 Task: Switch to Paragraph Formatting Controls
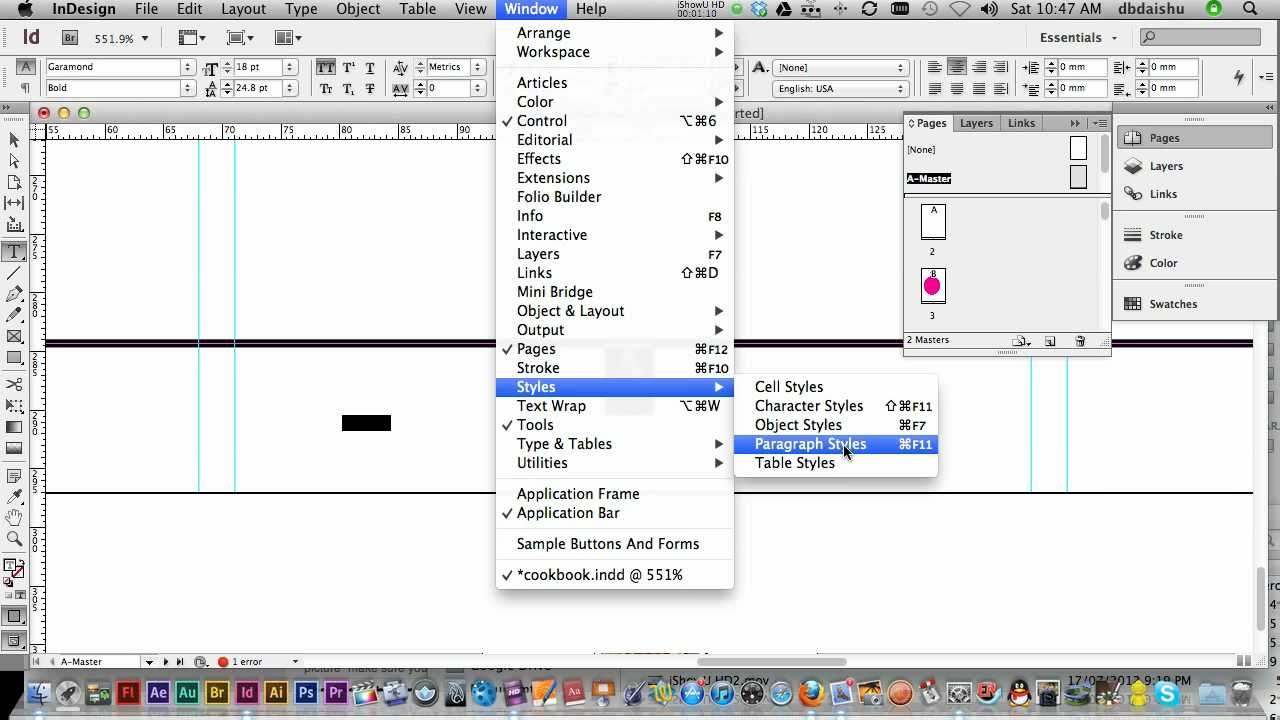point(26,88)
